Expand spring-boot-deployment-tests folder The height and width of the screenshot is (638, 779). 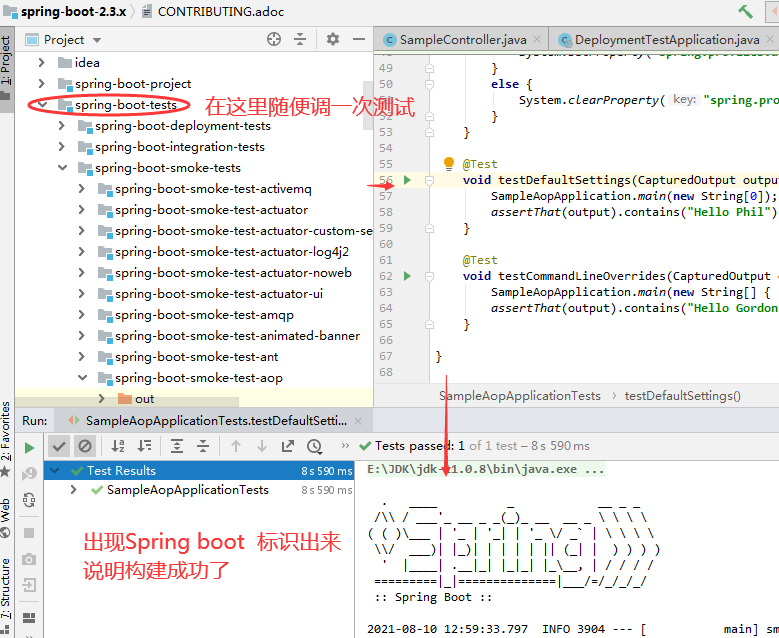pyautogui.click(x=62, y=125)
